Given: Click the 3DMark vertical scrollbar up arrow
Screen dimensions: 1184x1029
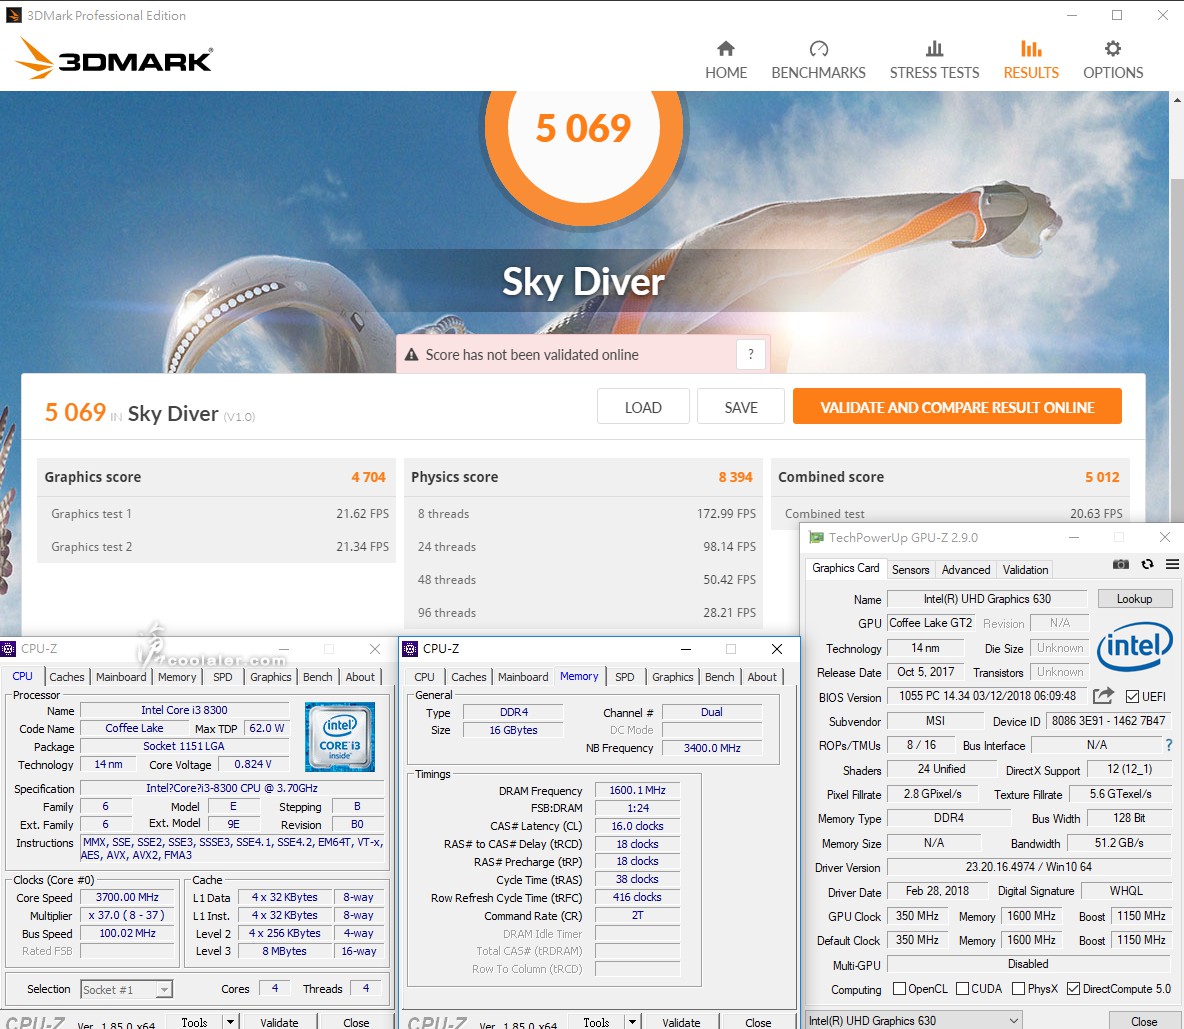Looking at the screenshot, I should [x=1177, y=100].
